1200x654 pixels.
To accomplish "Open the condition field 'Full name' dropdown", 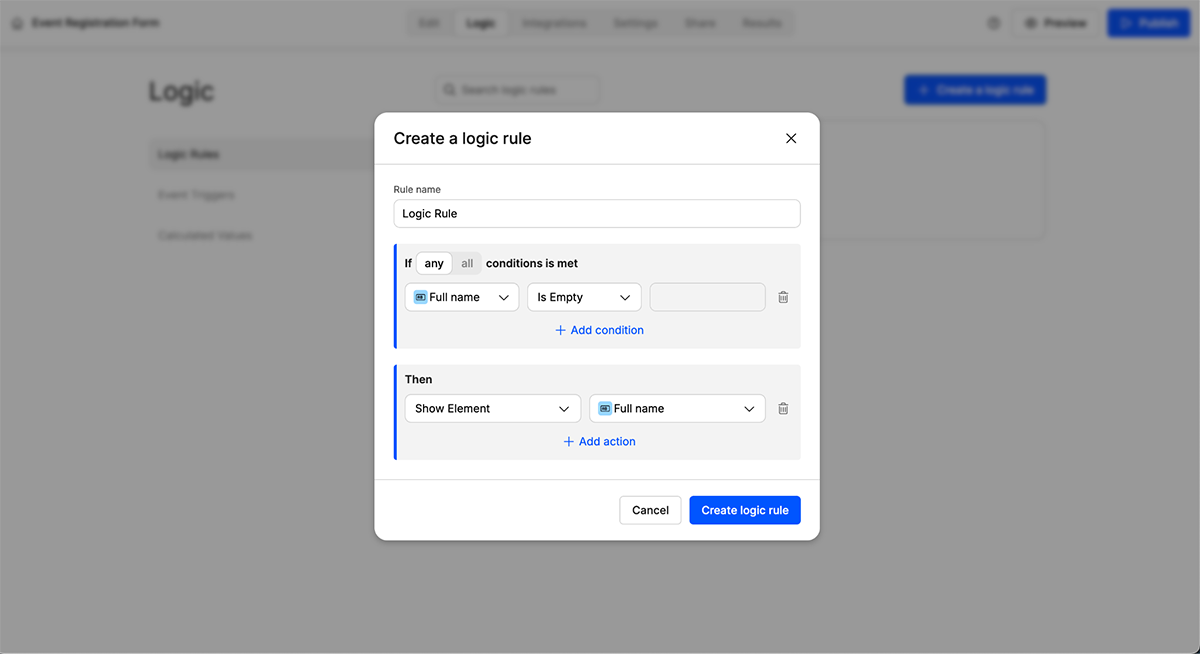I will click(462, 298).
